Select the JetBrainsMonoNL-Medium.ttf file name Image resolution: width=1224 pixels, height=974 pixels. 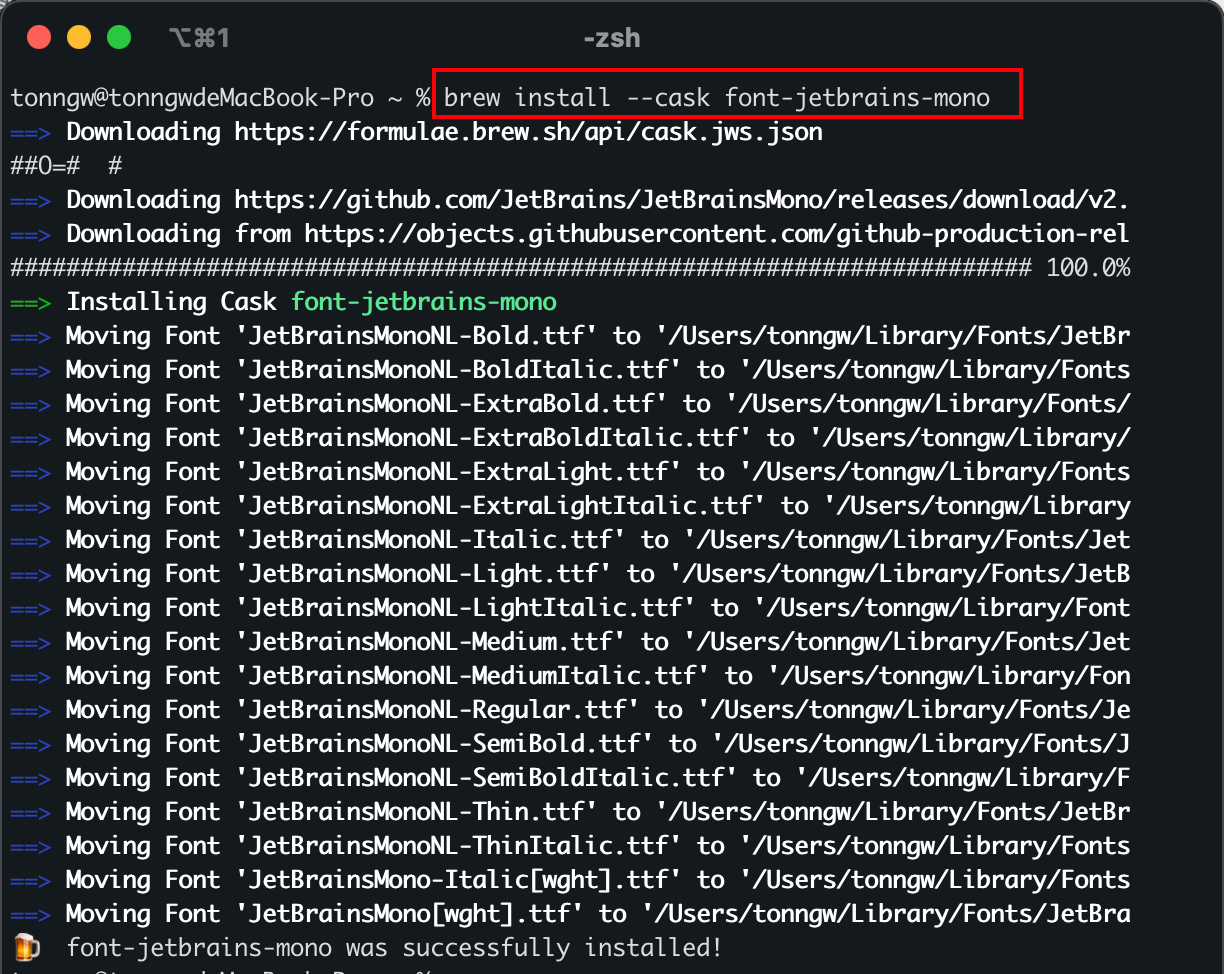pyautogui.click(x=430, y=642)
